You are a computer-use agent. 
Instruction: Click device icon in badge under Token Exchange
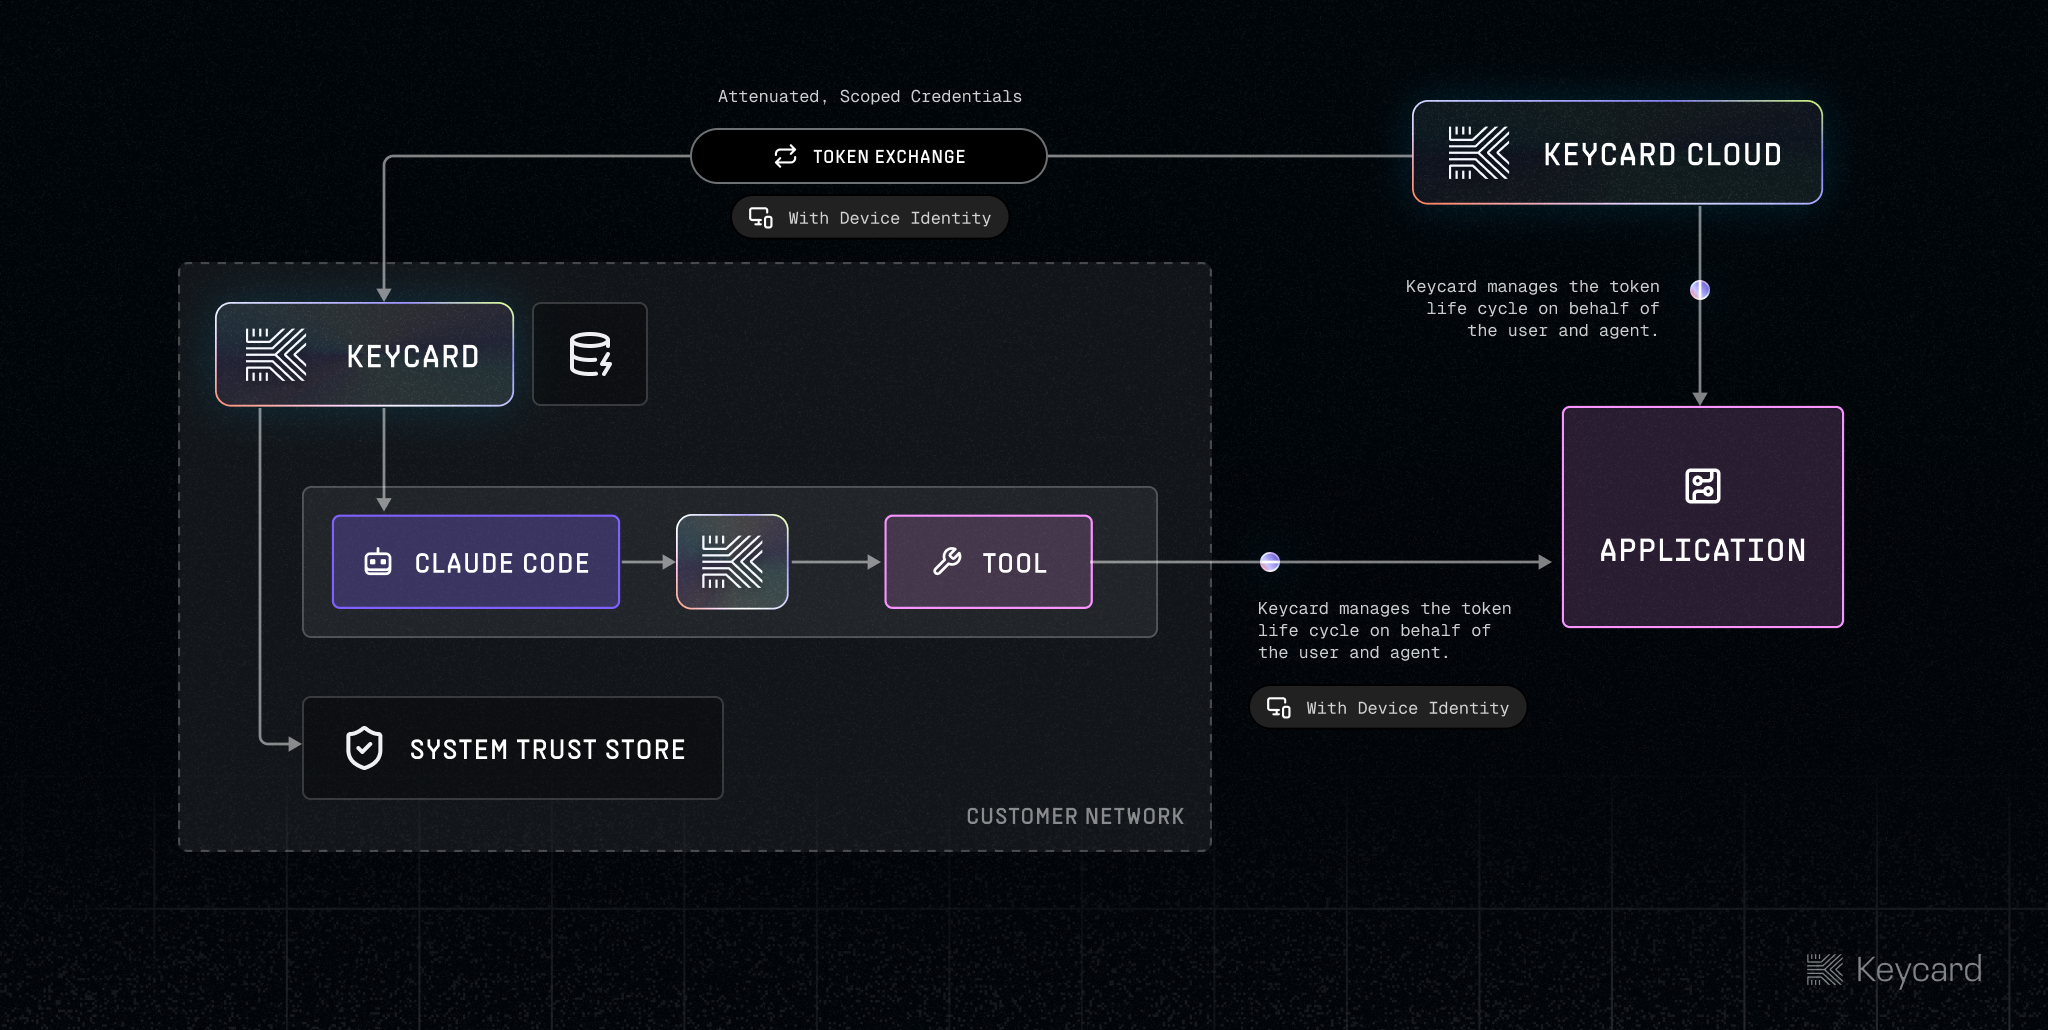point(761,218)
